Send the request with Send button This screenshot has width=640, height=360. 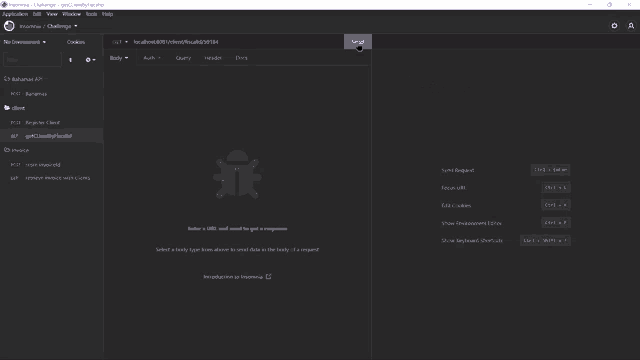pyautogui.click(x=358, y=42)
